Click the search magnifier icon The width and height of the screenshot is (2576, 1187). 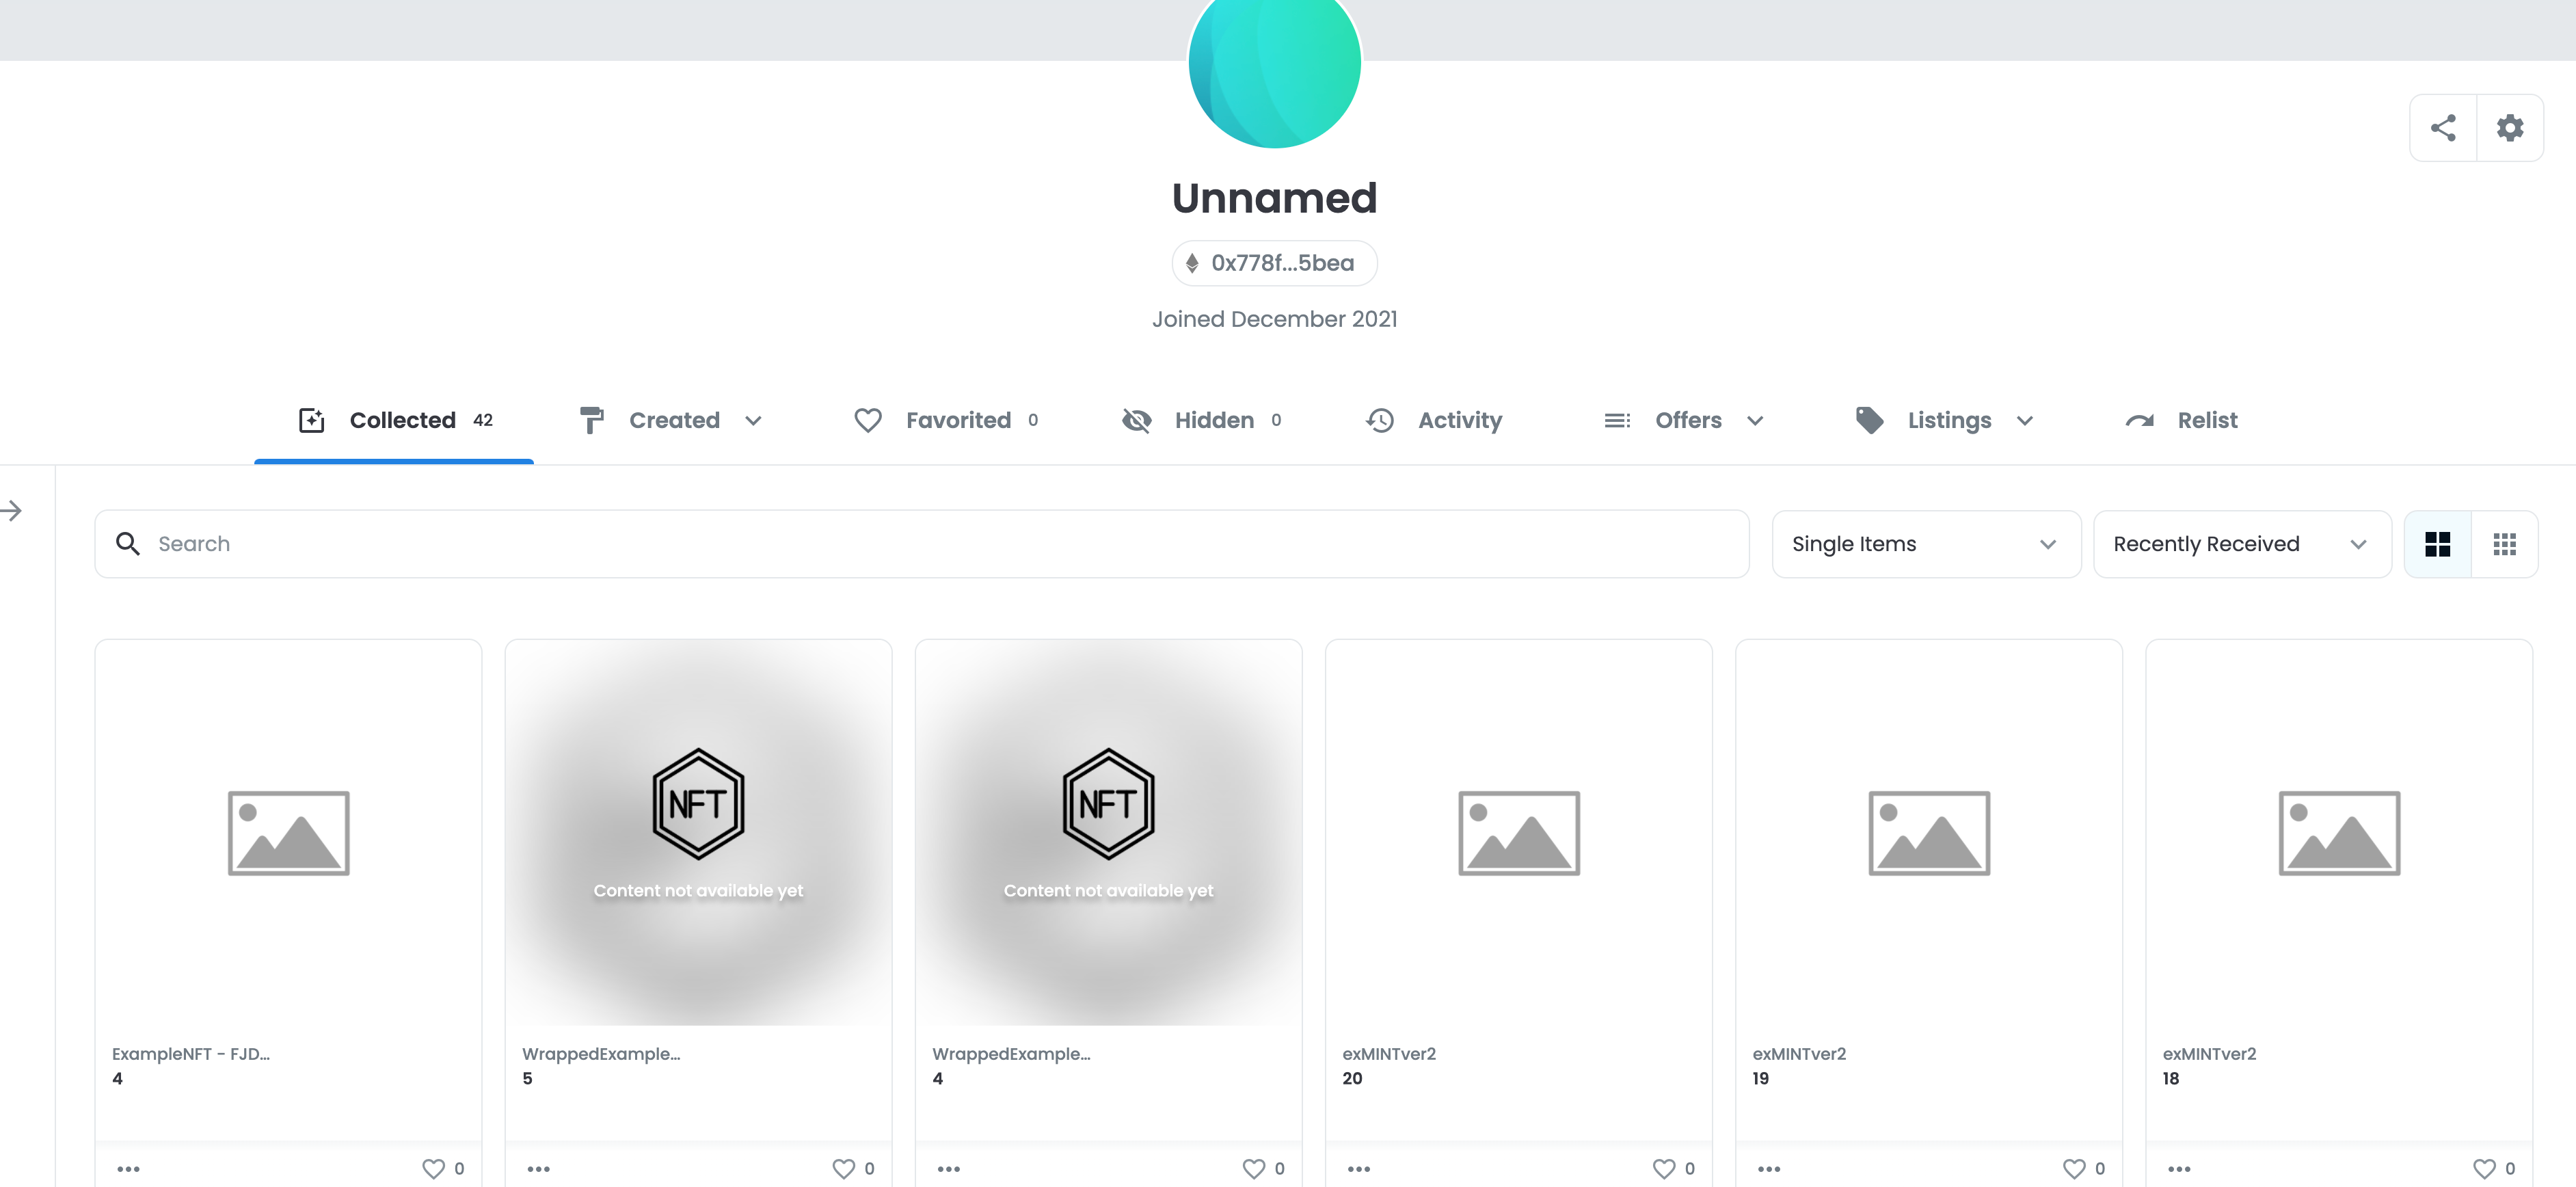pyautogui.click(x=128, y=543)
